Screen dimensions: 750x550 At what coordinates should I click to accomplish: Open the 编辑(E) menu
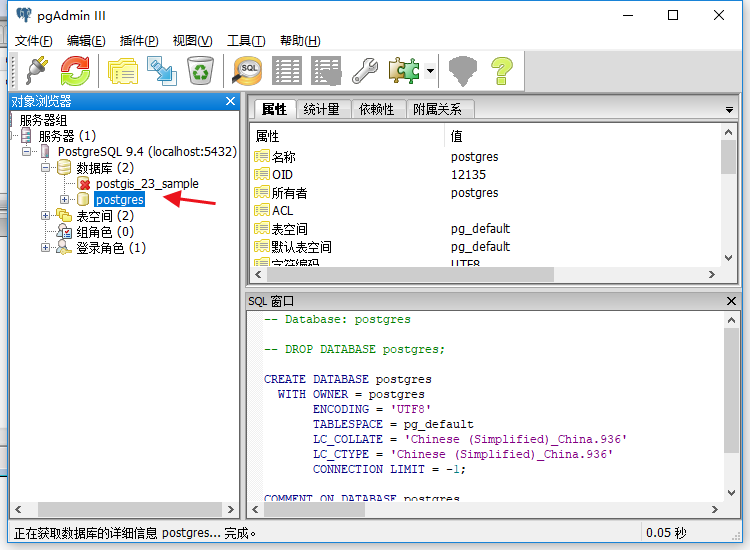[x=86, y=41]
